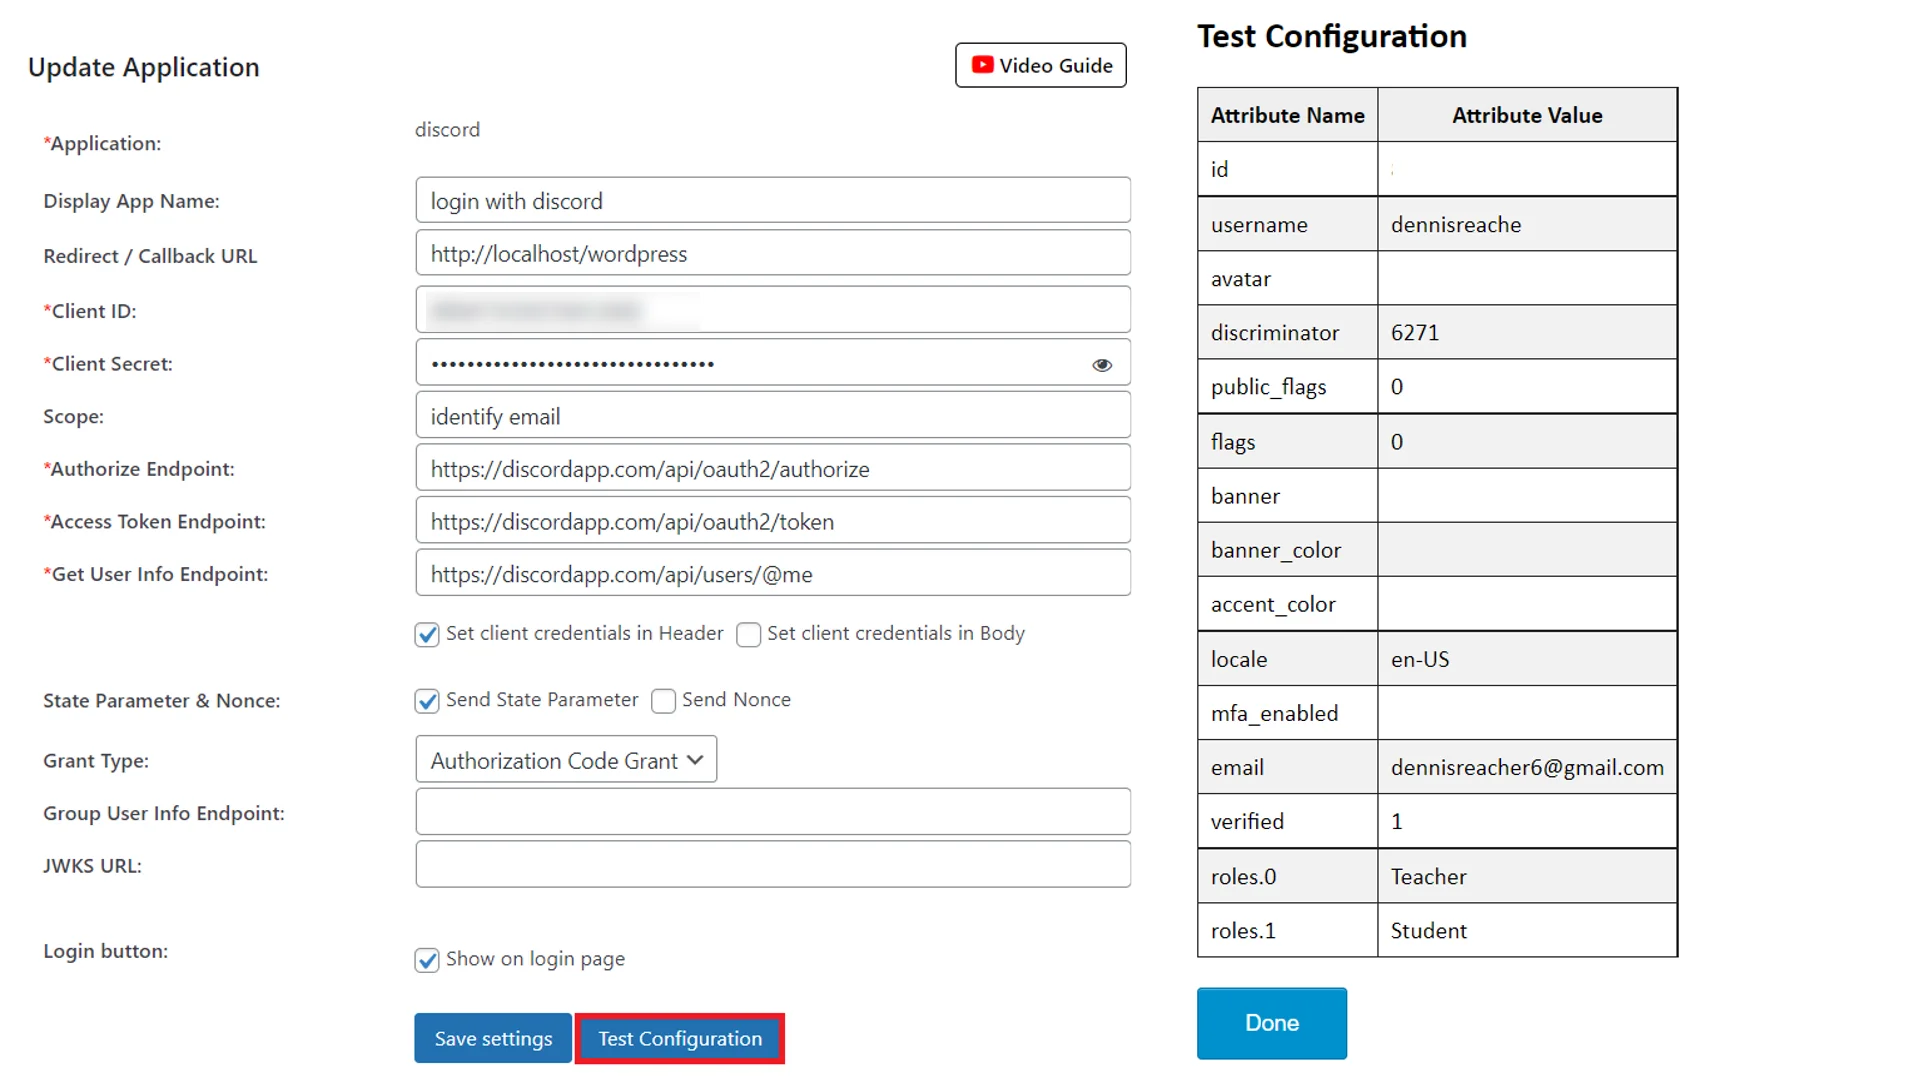Image resolution: width=1920 pixels, height=1080 pixels.
Task: Click the Update Application heading
Action: 143,68
